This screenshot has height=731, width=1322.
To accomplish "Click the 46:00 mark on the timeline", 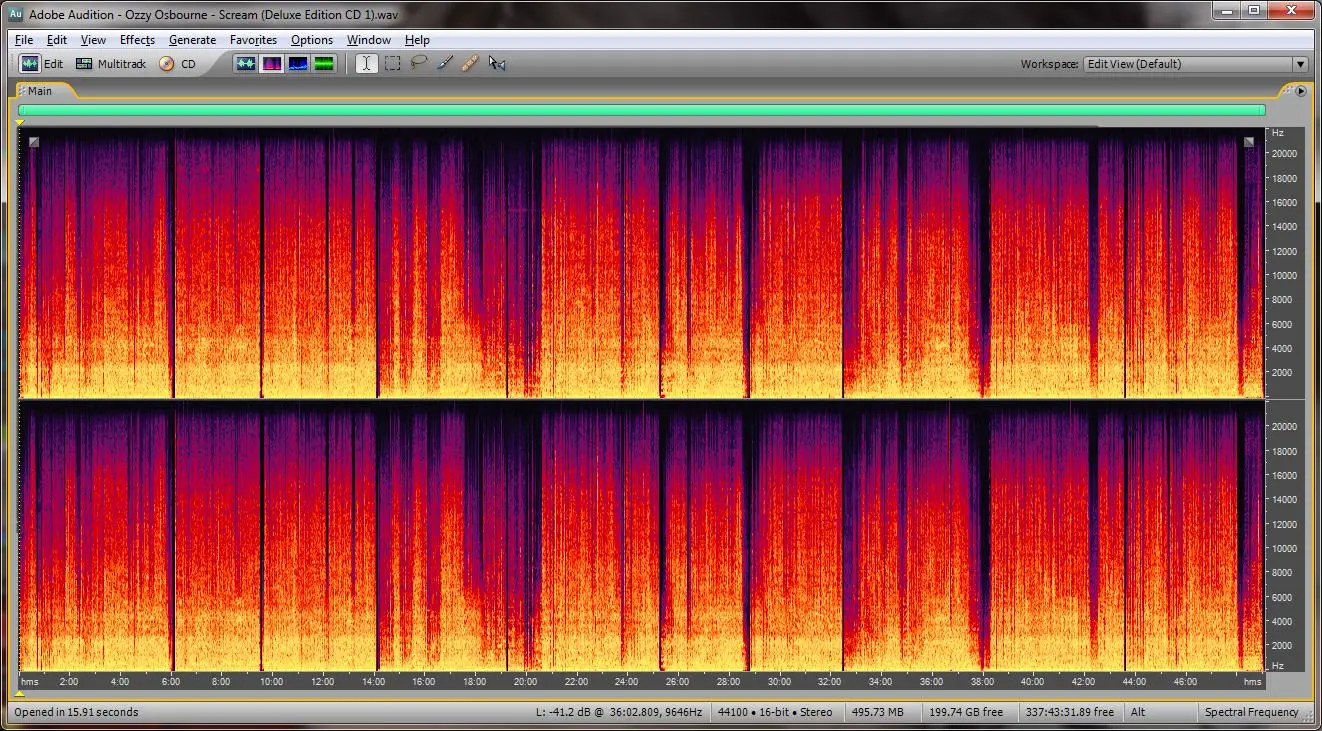I will point(1185,682).
